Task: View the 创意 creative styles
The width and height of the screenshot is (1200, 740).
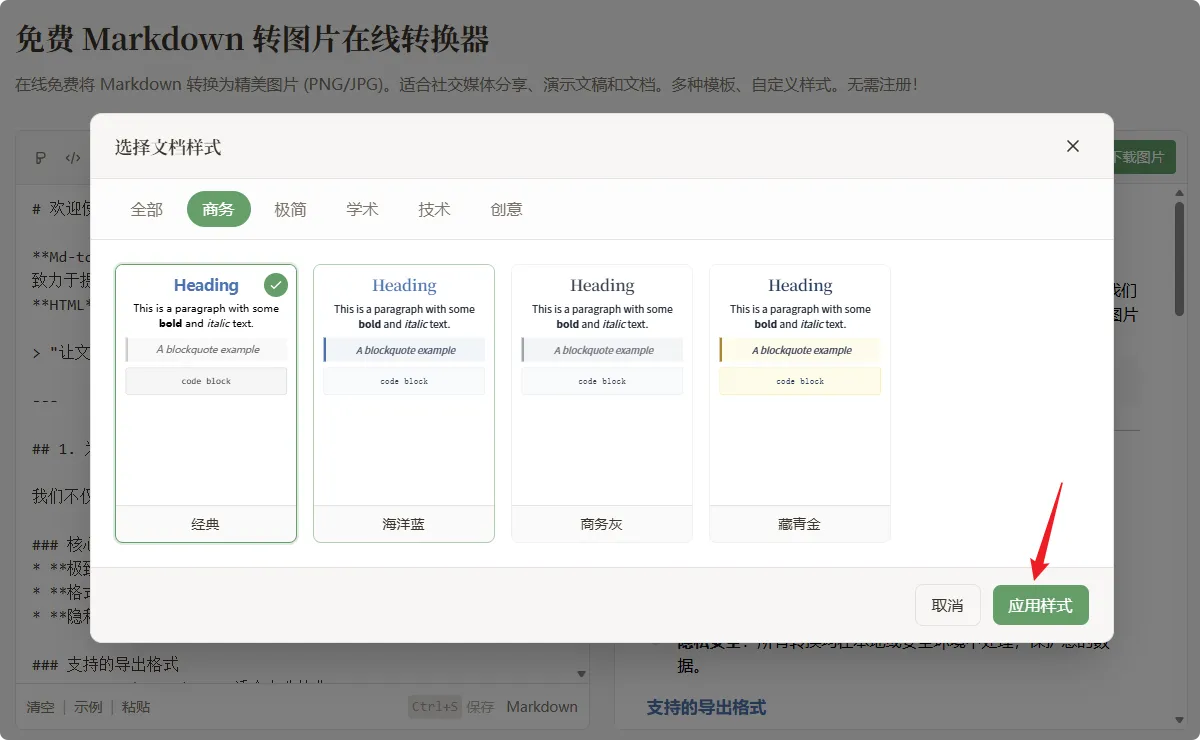Action: click(506, 209)
